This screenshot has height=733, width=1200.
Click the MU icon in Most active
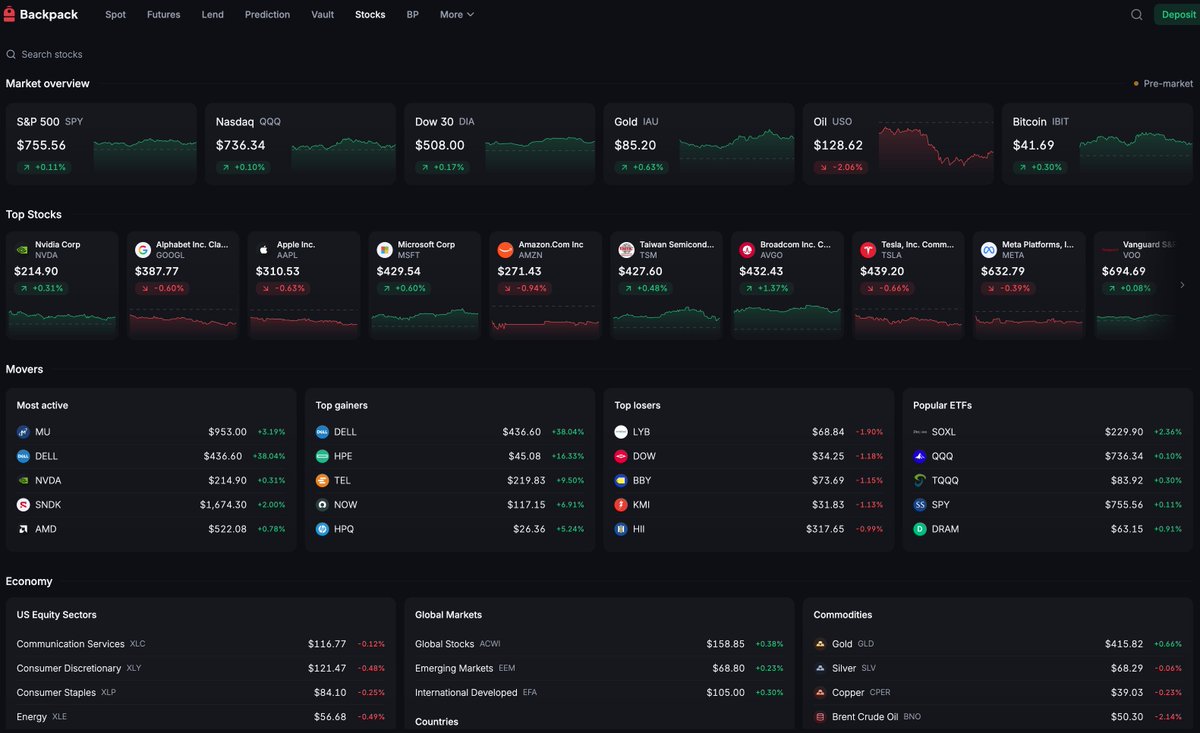tap(24, 432)
